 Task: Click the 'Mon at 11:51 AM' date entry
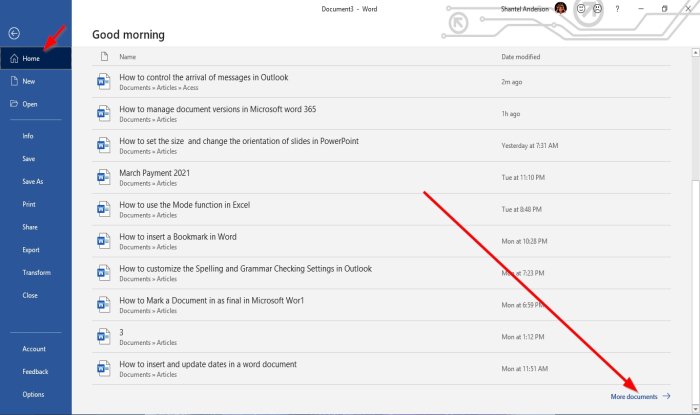point(525,369)
